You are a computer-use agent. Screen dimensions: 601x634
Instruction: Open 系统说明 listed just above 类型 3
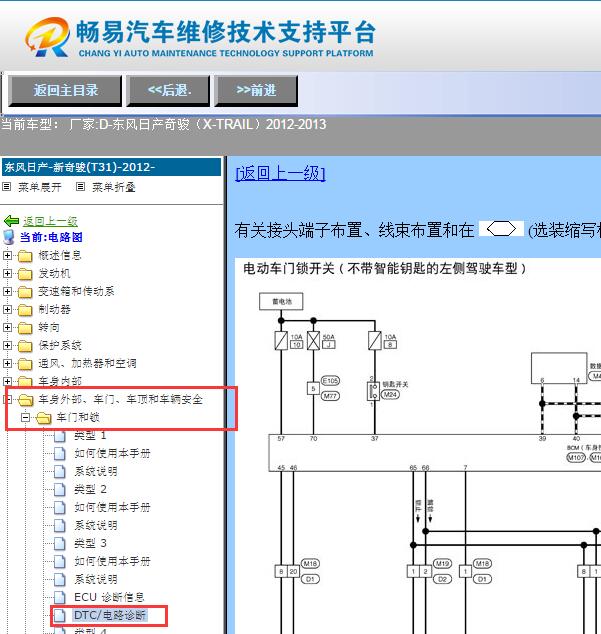pyautogui.click(x=96, y=525)
